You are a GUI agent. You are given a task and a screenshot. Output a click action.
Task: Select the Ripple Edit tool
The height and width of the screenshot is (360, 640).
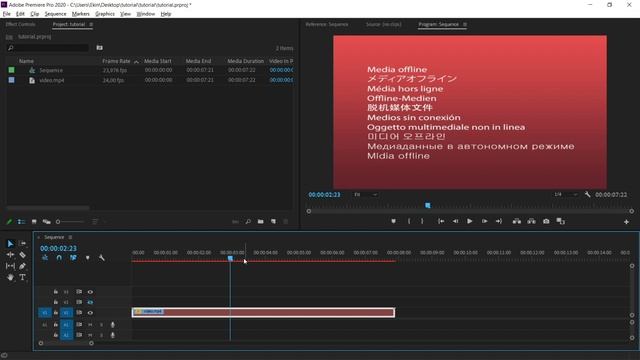10,255
